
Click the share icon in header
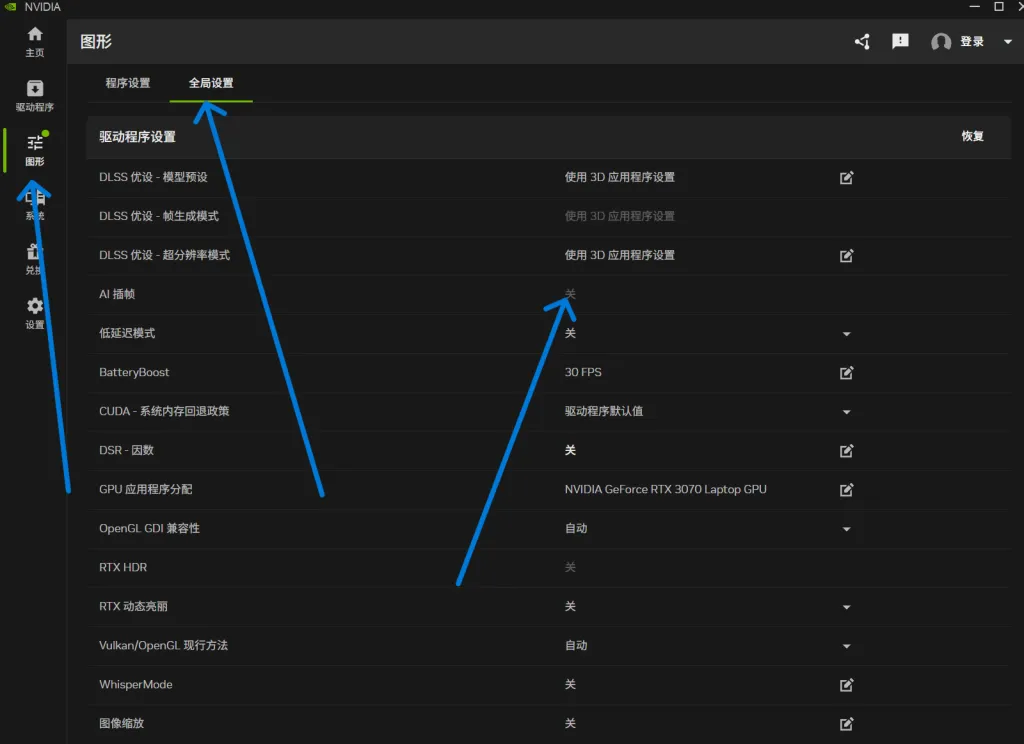pyautogui.click(x=862, y=42)
